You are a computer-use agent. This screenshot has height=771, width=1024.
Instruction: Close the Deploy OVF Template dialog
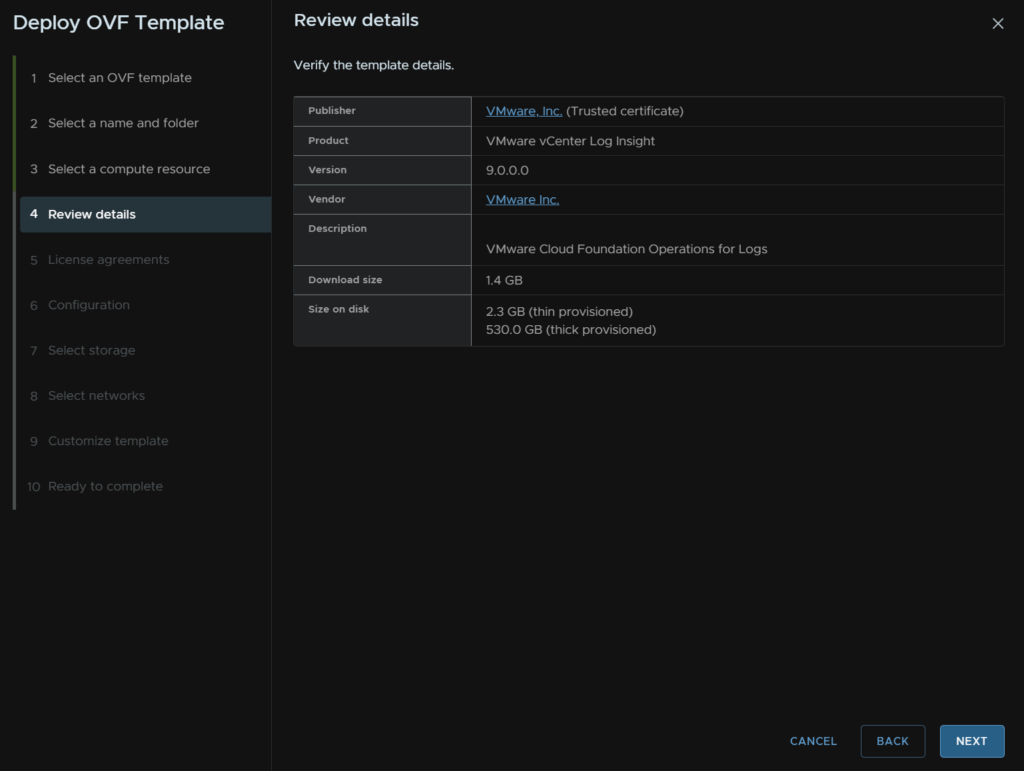pyautogui.click(x=997, y=24)
